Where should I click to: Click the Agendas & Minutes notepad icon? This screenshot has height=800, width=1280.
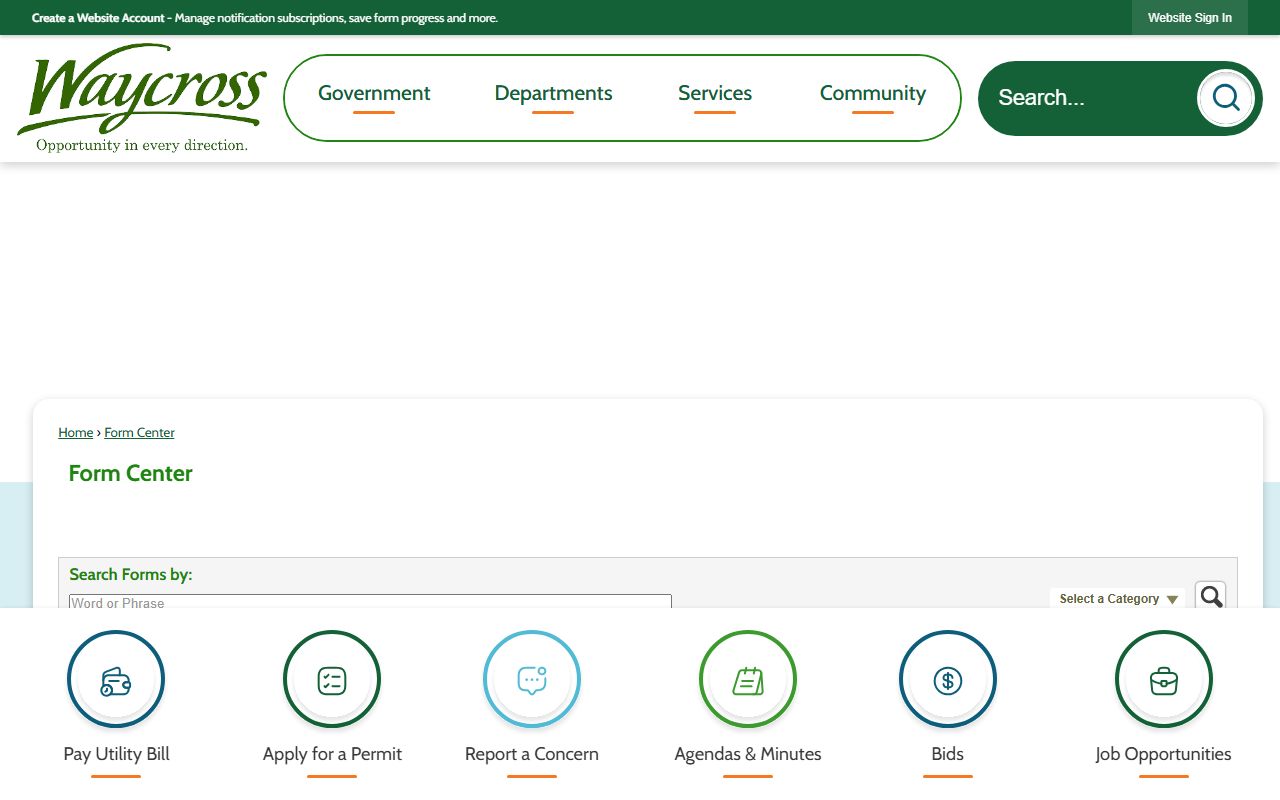coord(748,681)
